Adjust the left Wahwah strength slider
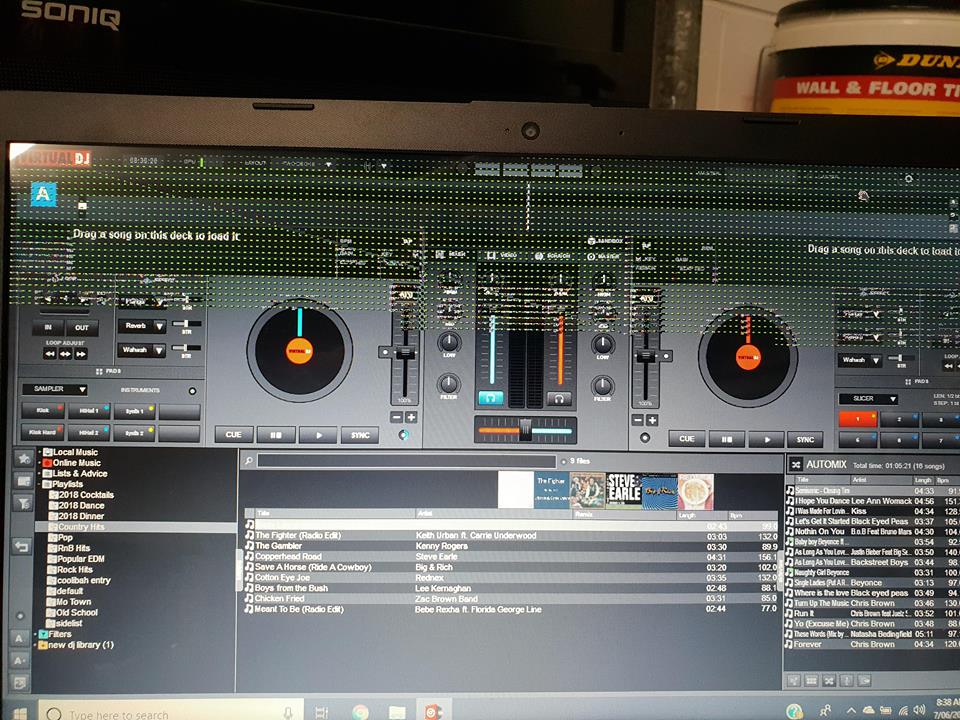This screenshot has width=960, height=720. (x=186, y=348)
